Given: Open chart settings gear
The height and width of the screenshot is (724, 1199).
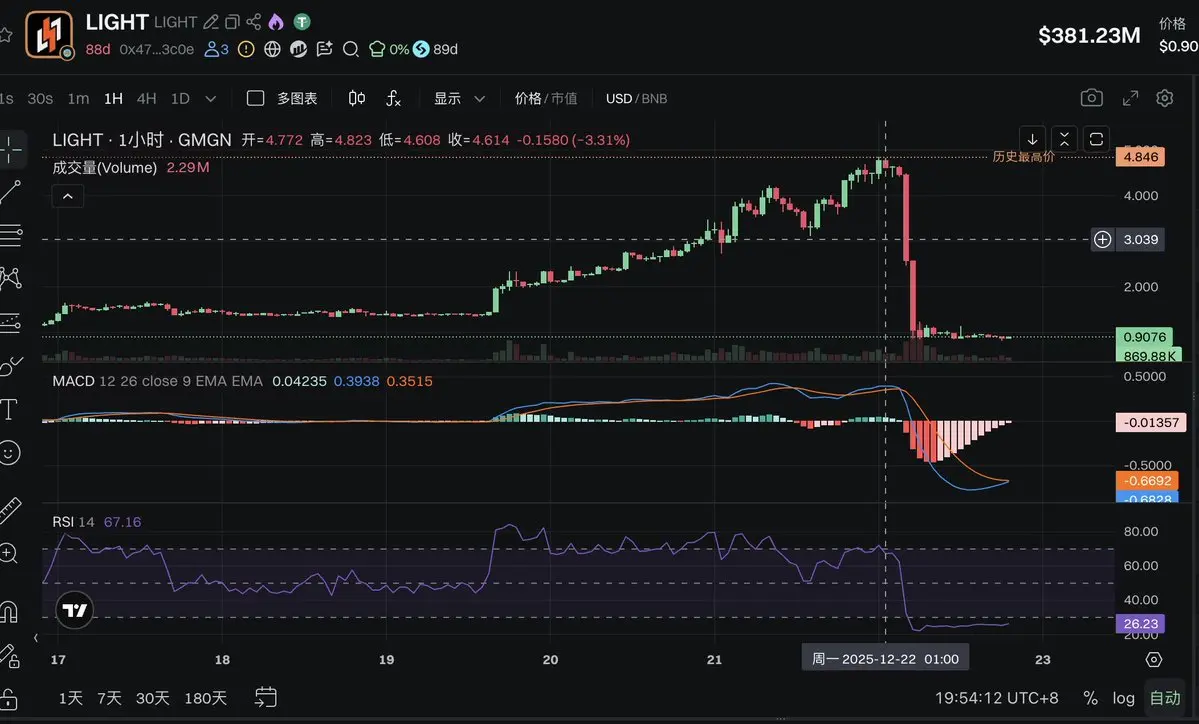Looking at the screenshot, I should 1165,98.
